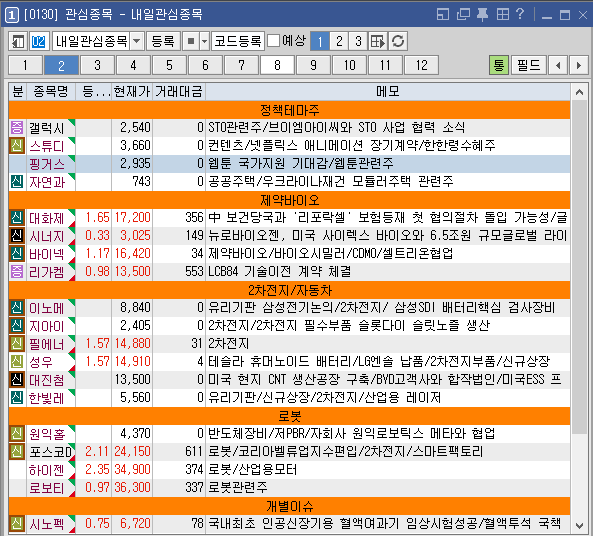
Task: Click the black 신 badge on 대진첨 row
Action: [x=17, y=380]
